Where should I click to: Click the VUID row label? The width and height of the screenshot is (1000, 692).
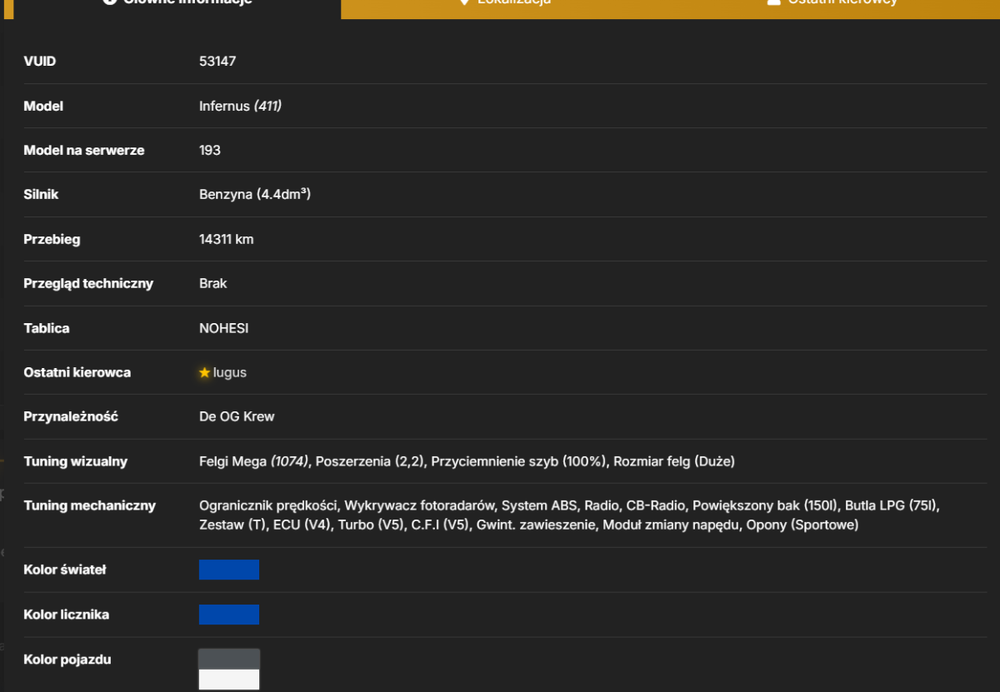pos(40,61)
